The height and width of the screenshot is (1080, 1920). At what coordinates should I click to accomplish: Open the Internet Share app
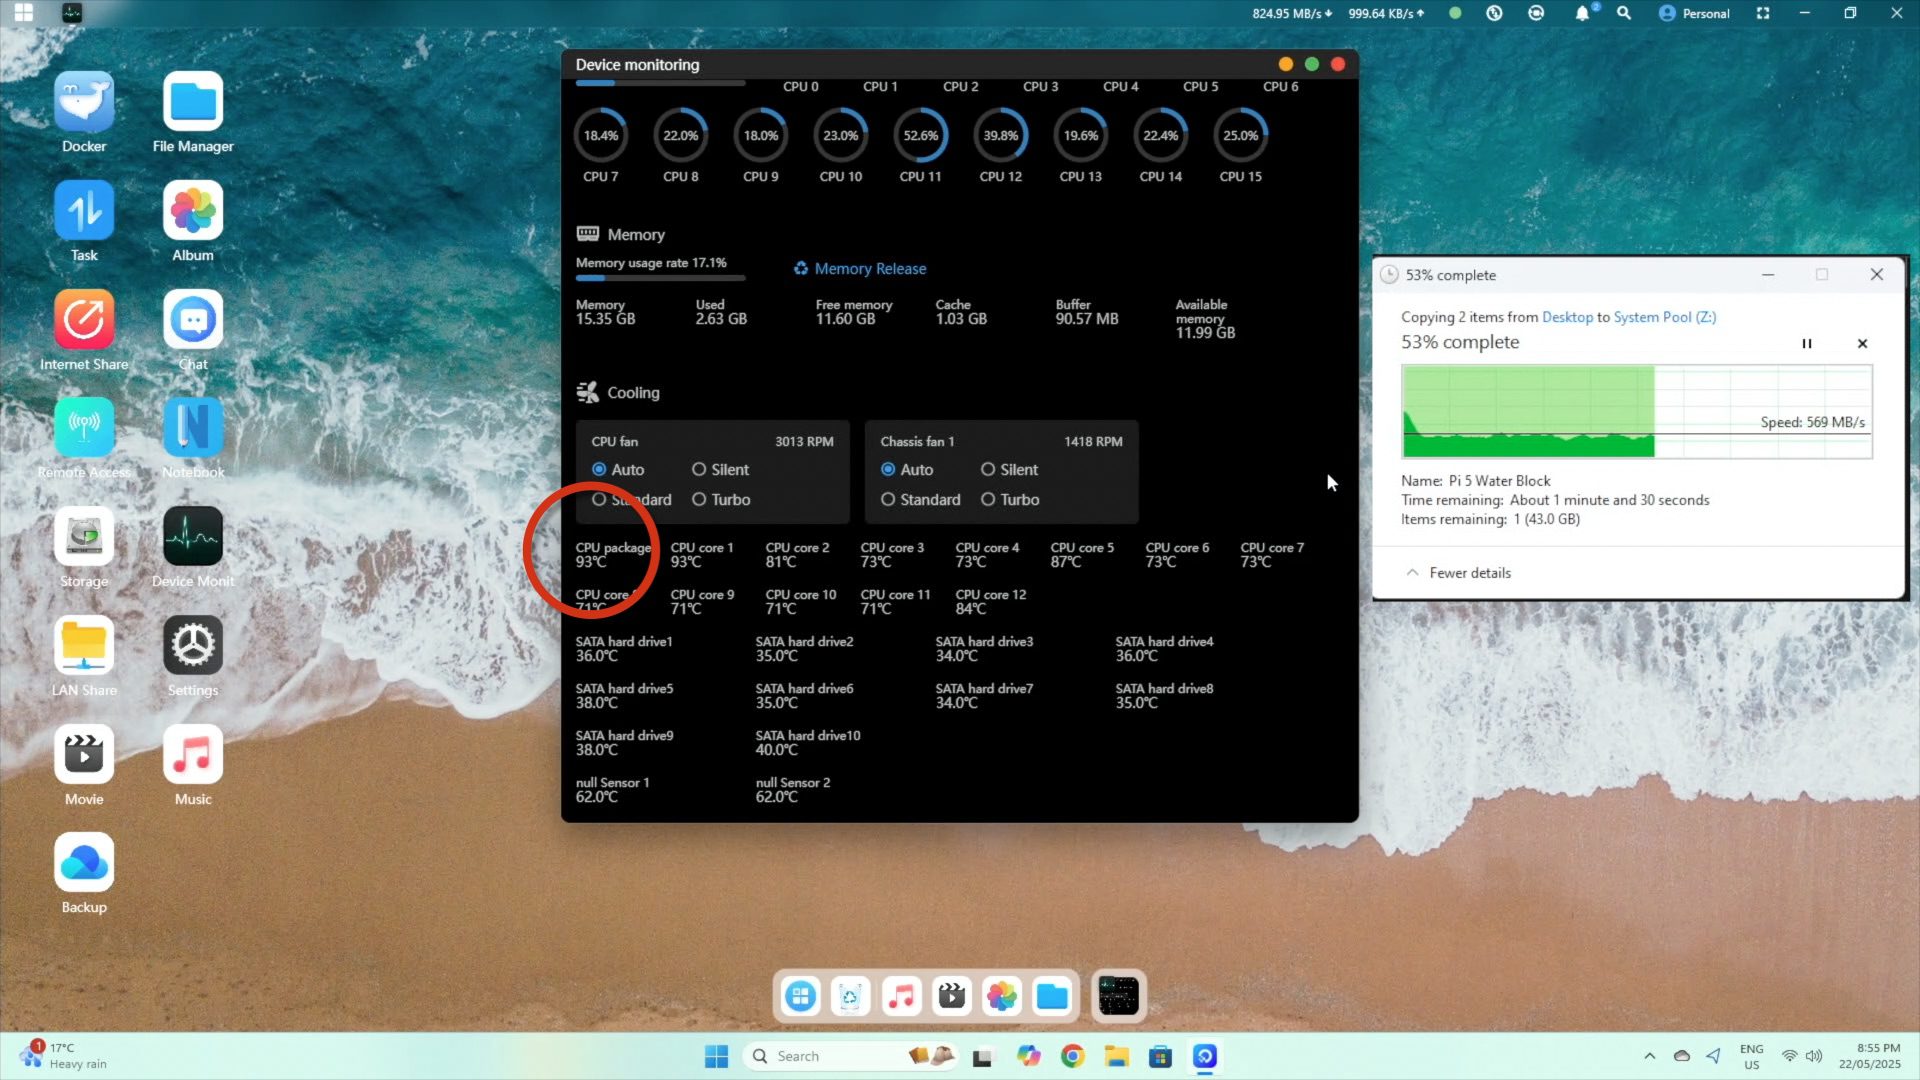pos(84,320)
